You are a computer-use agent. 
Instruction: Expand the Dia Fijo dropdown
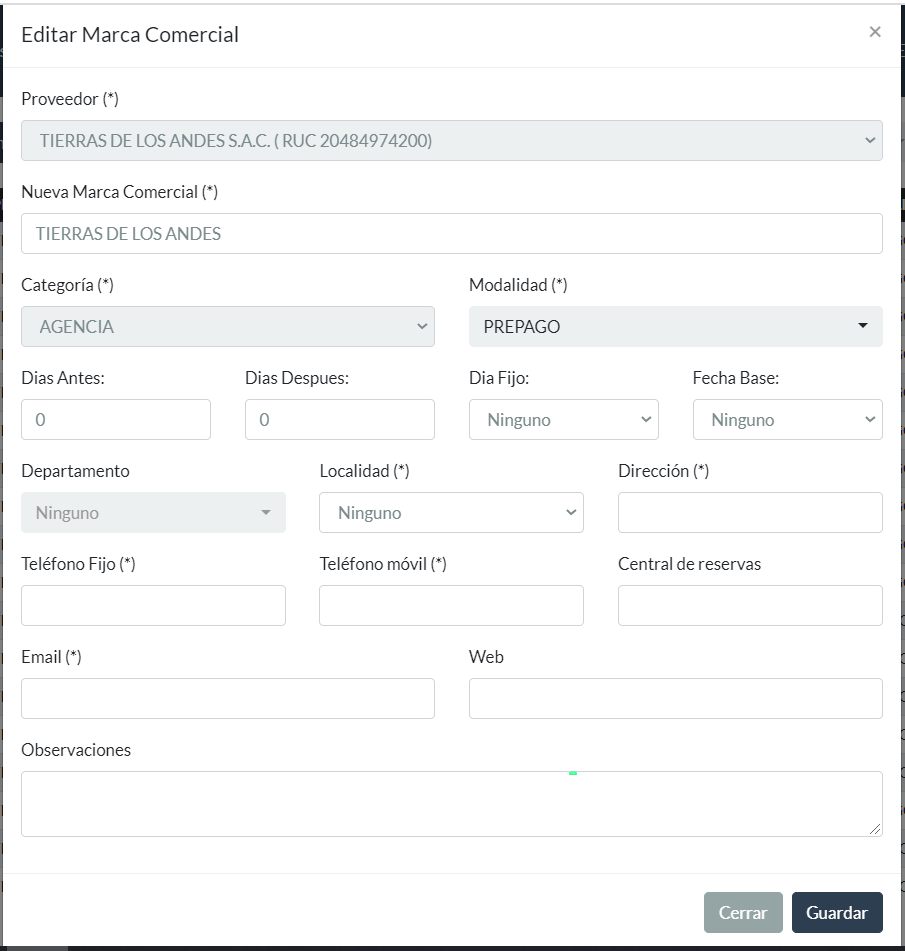pyautogui.click(x=563, y=420)
